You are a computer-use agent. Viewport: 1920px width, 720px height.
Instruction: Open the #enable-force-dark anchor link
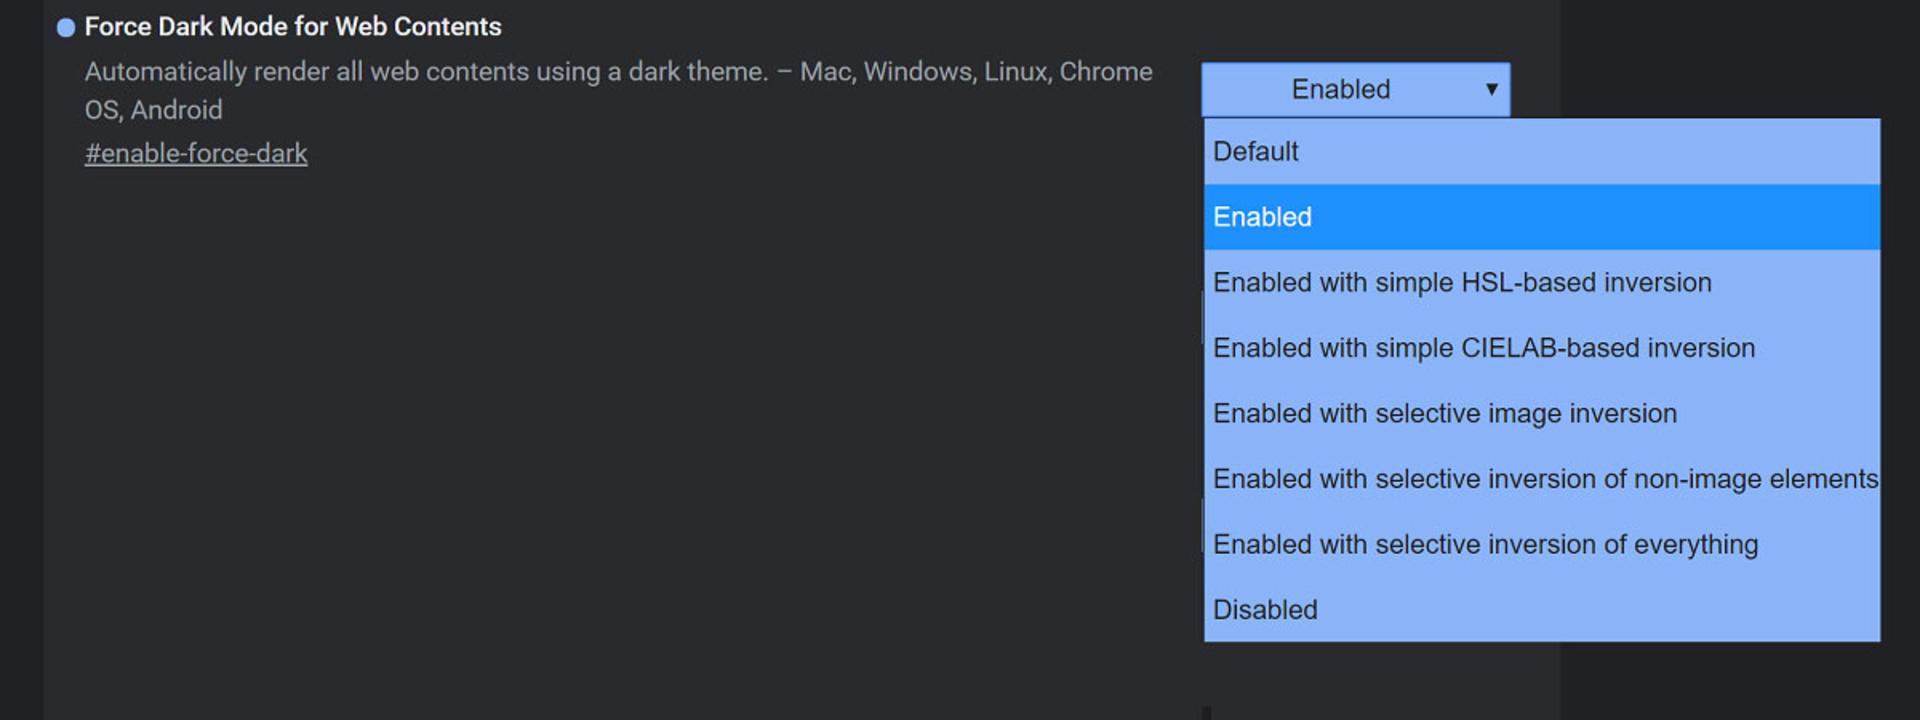click(x=196, y=154)
